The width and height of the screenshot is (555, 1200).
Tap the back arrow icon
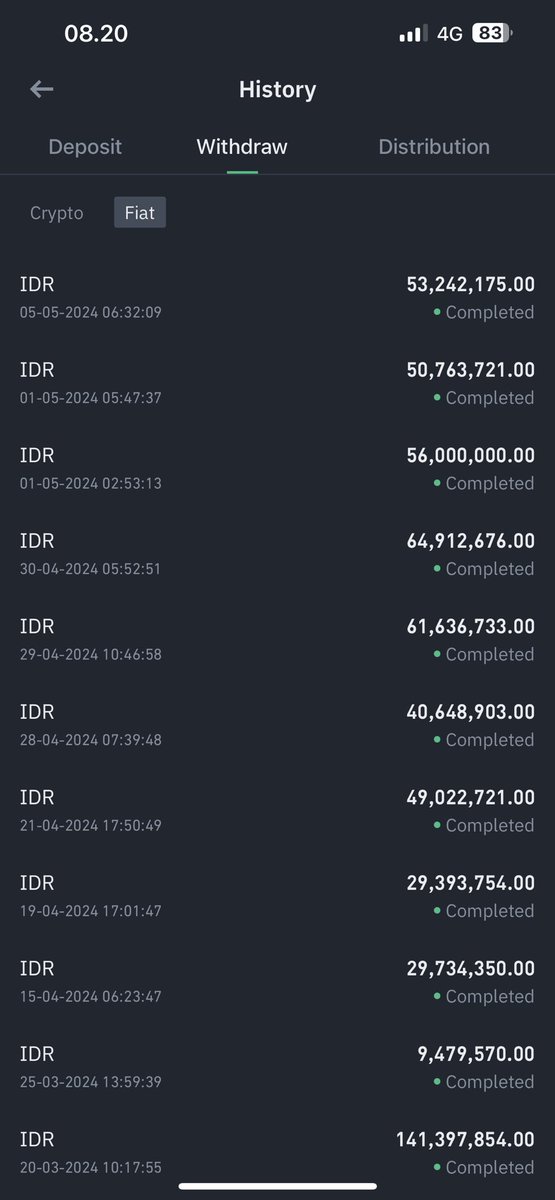coord(41,89)
